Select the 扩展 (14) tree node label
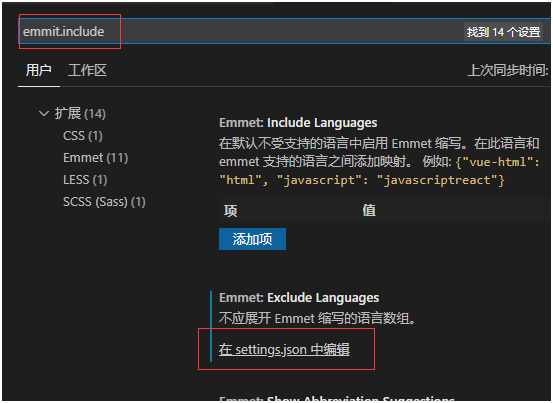The image size is (553, 403). click(80, 114)
